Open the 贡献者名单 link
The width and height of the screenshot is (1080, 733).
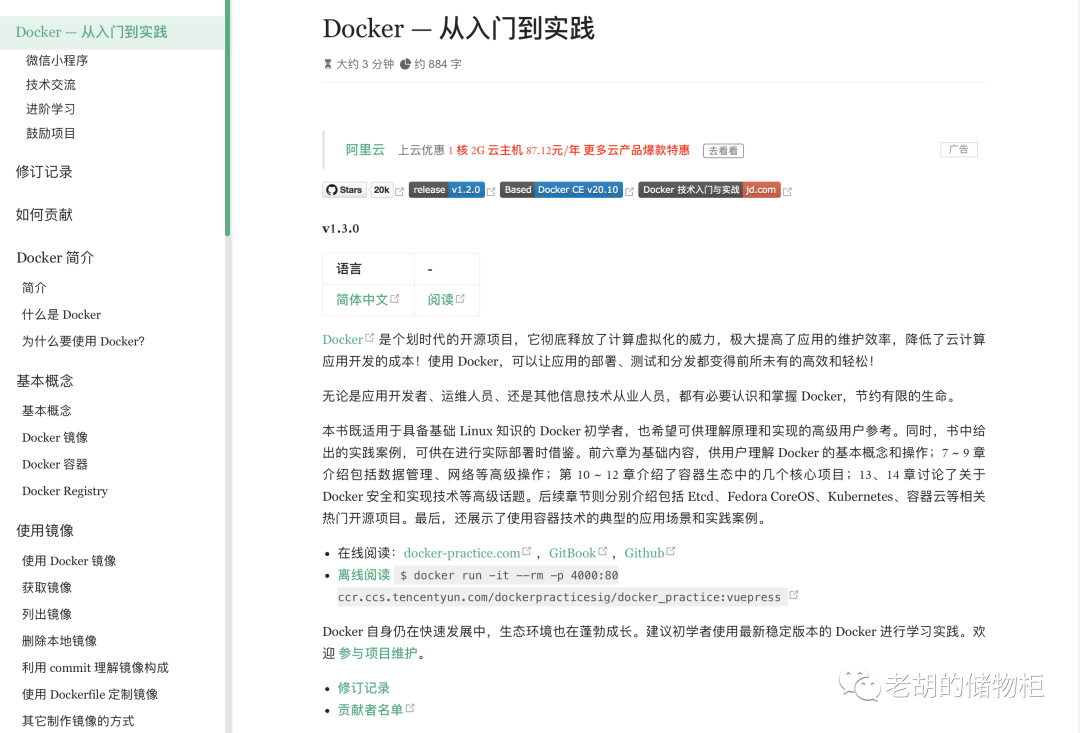(370, 710)
